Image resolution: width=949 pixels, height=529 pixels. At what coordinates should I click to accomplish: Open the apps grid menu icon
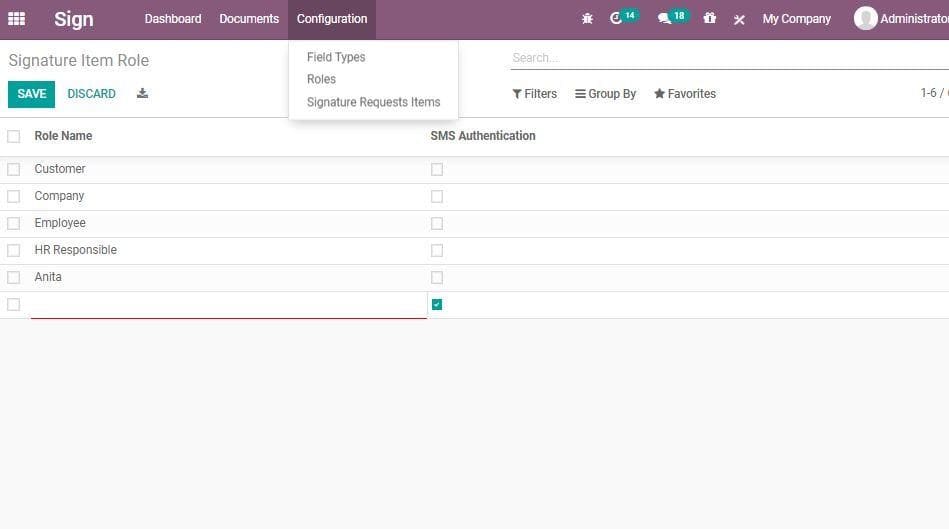[16, 19]
